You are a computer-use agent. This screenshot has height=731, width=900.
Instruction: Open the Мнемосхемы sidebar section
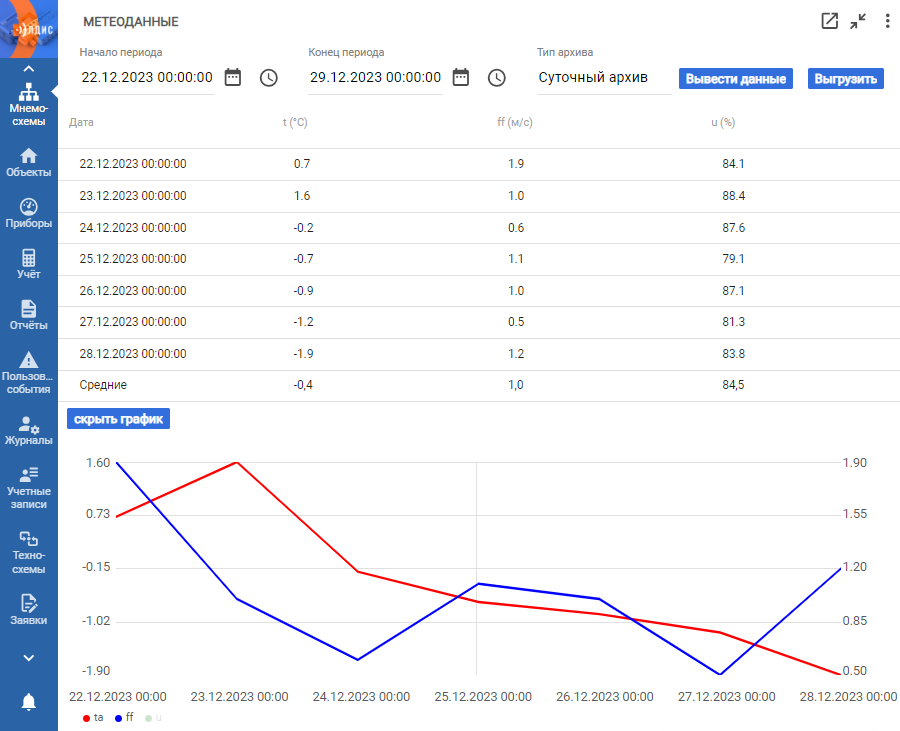29,104
